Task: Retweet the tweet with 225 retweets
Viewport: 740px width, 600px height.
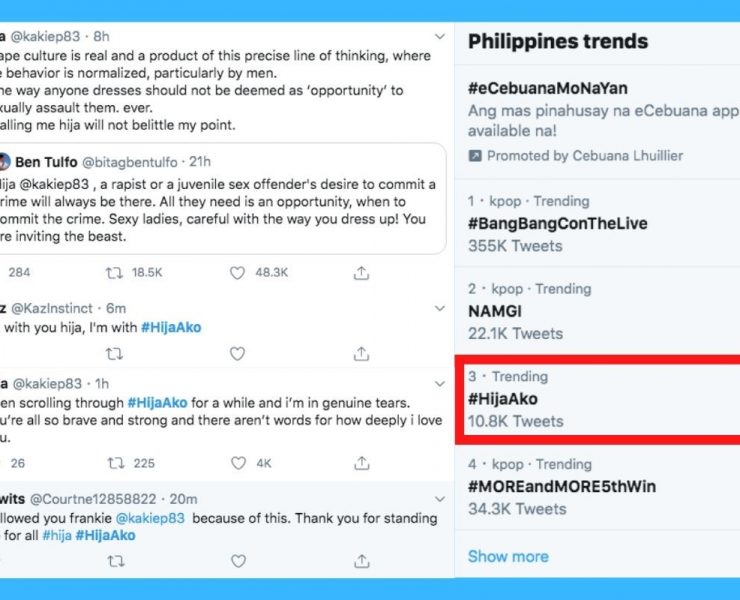Action: click(115, 463)
